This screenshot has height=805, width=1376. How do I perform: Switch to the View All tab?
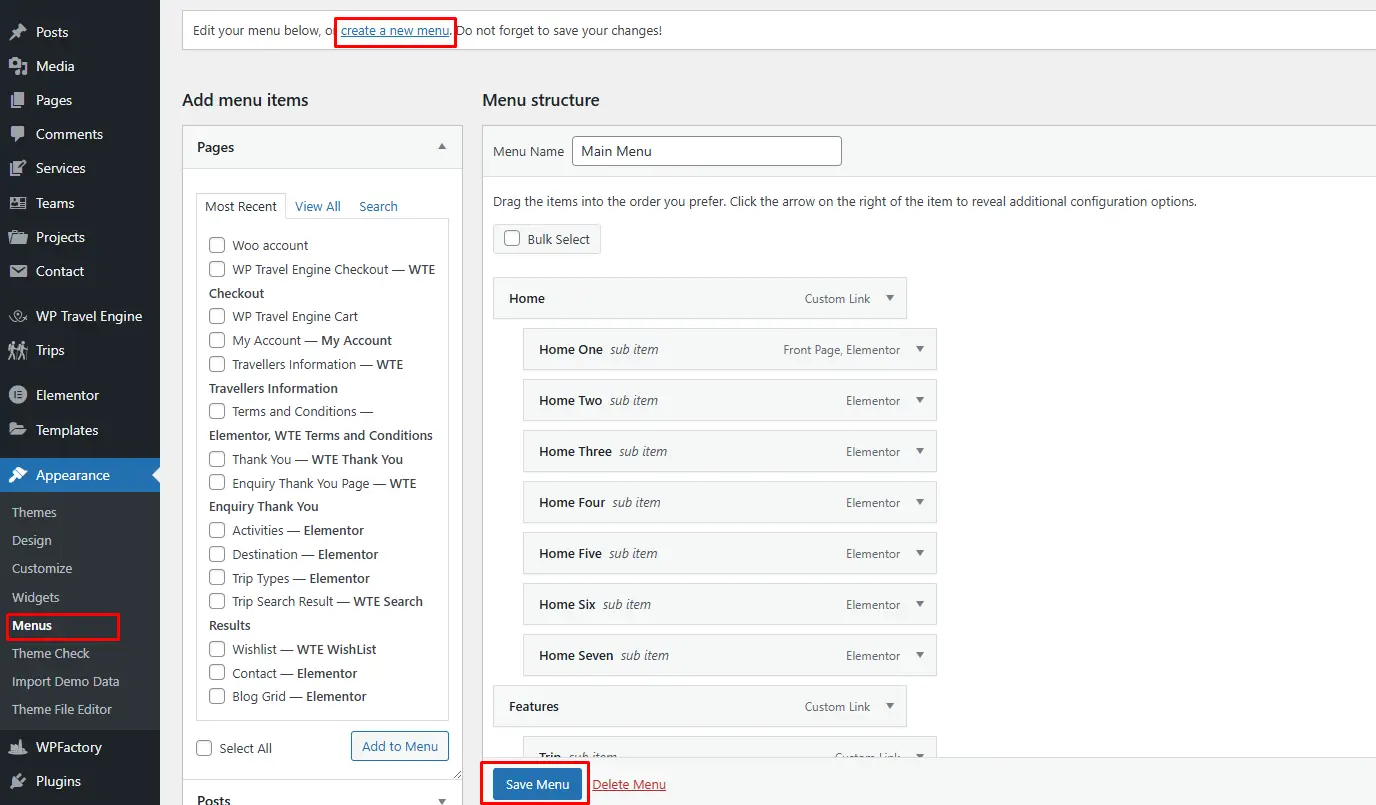coord(318,206)
